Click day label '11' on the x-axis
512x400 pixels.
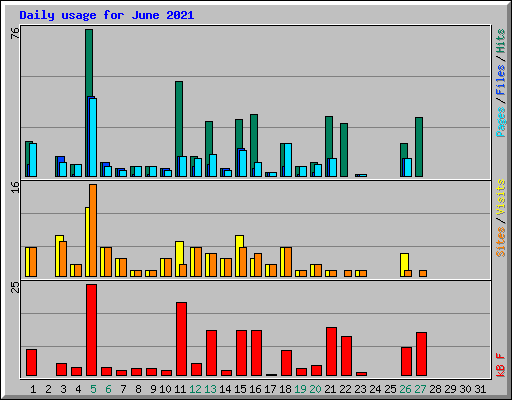coord(180,389)
